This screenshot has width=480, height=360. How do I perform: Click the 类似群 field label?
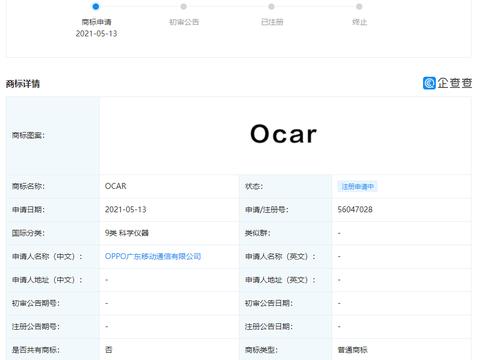[x=257, y=233]
